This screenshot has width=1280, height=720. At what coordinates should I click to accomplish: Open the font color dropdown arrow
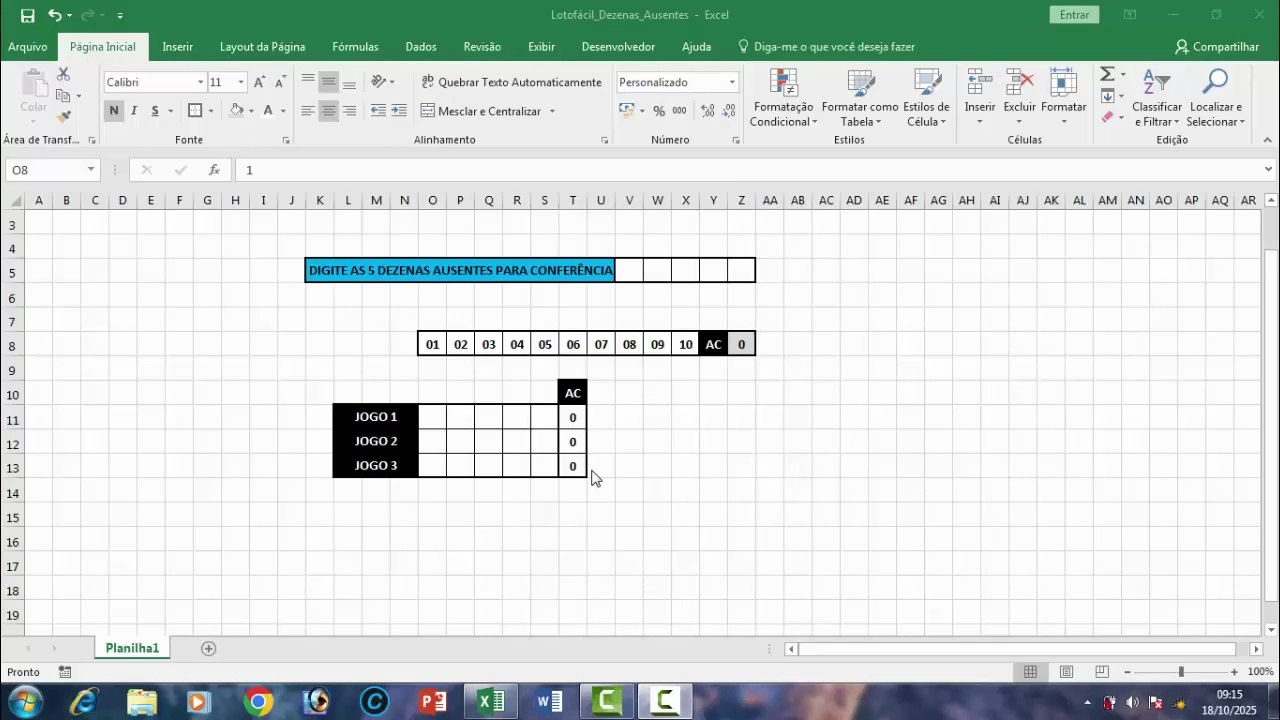click(283, 111)
